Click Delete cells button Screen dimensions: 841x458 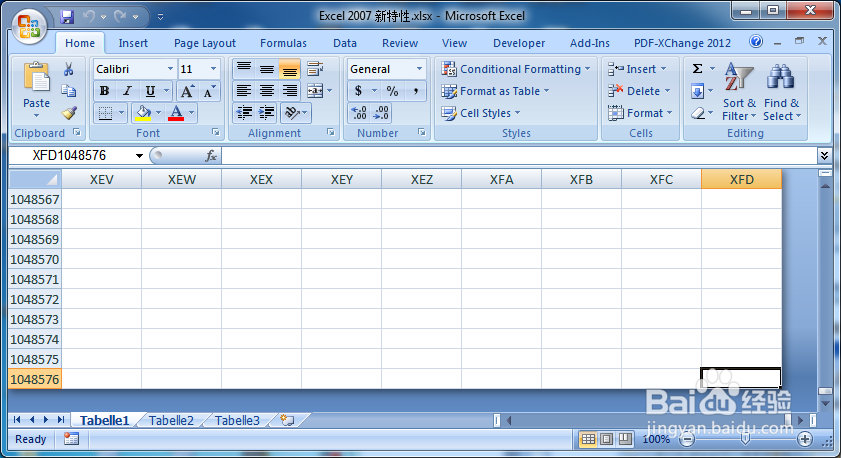[639, 91]
